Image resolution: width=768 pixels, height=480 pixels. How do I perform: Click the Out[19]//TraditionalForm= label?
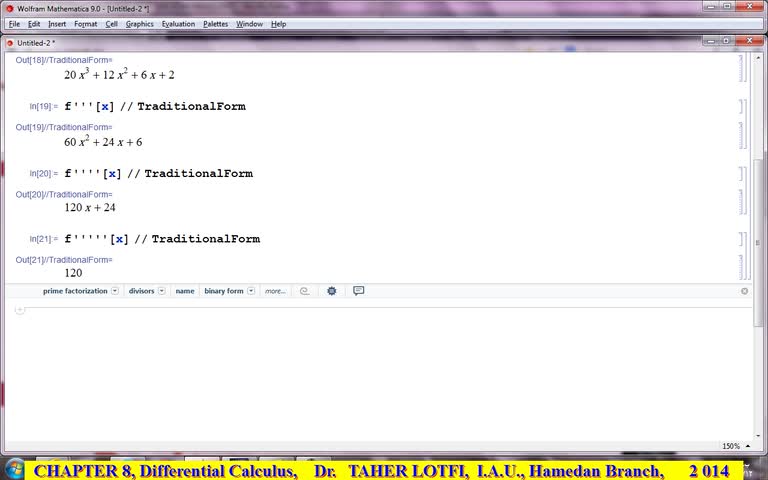(x=64, y=127)
